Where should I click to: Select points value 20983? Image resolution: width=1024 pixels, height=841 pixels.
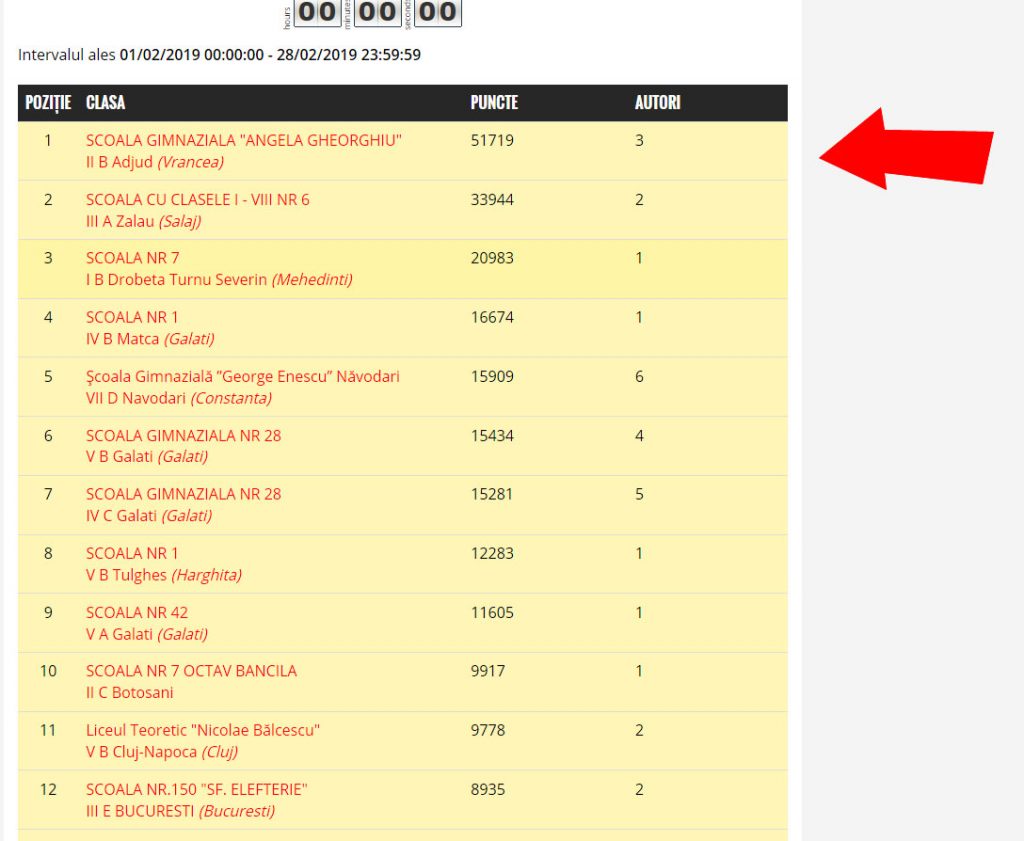point(492,258)
